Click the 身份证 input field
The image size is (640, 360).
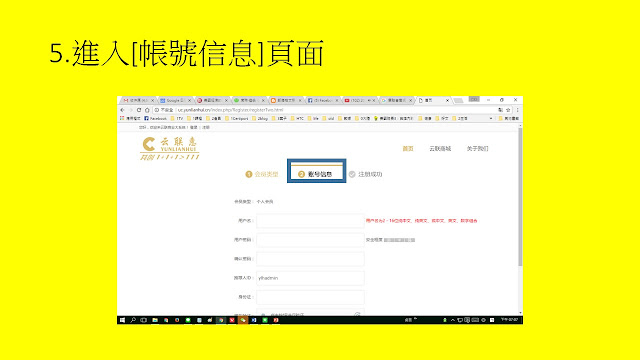[310, 297]
